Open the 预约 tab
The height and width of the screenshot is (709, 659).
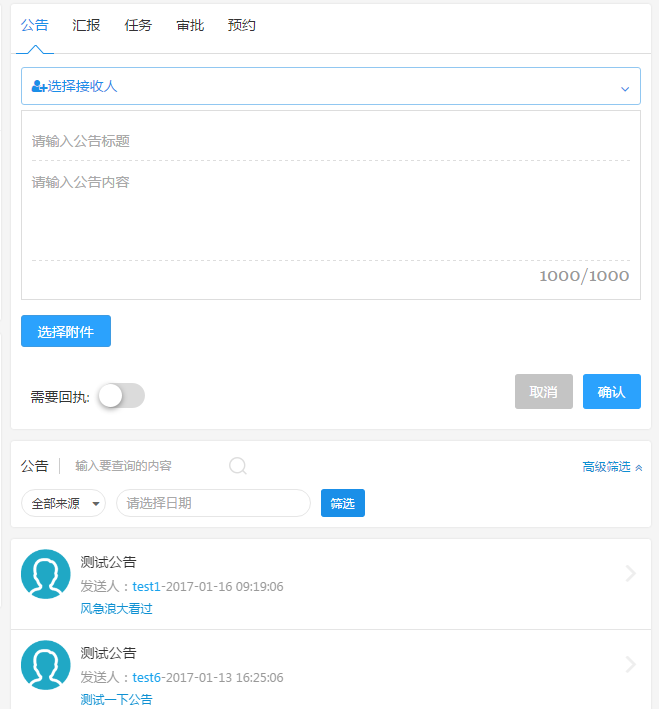click(x=242, y=25)
